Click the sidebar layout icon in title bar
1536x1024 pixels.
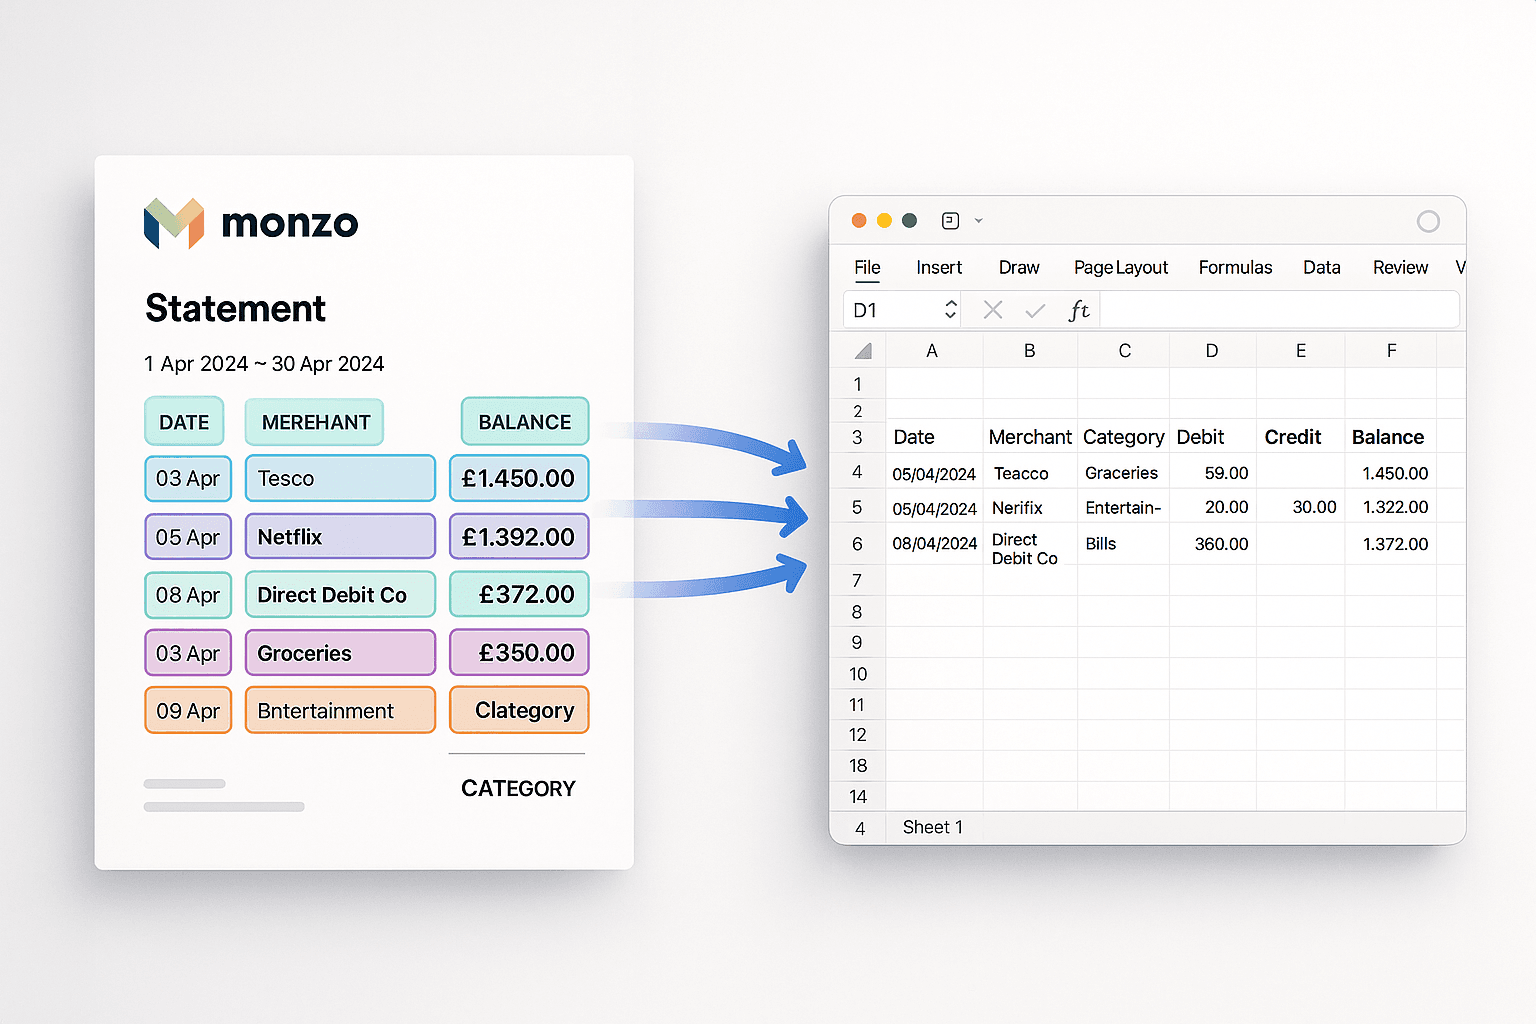pyautogui.click(x=950, y=221)
